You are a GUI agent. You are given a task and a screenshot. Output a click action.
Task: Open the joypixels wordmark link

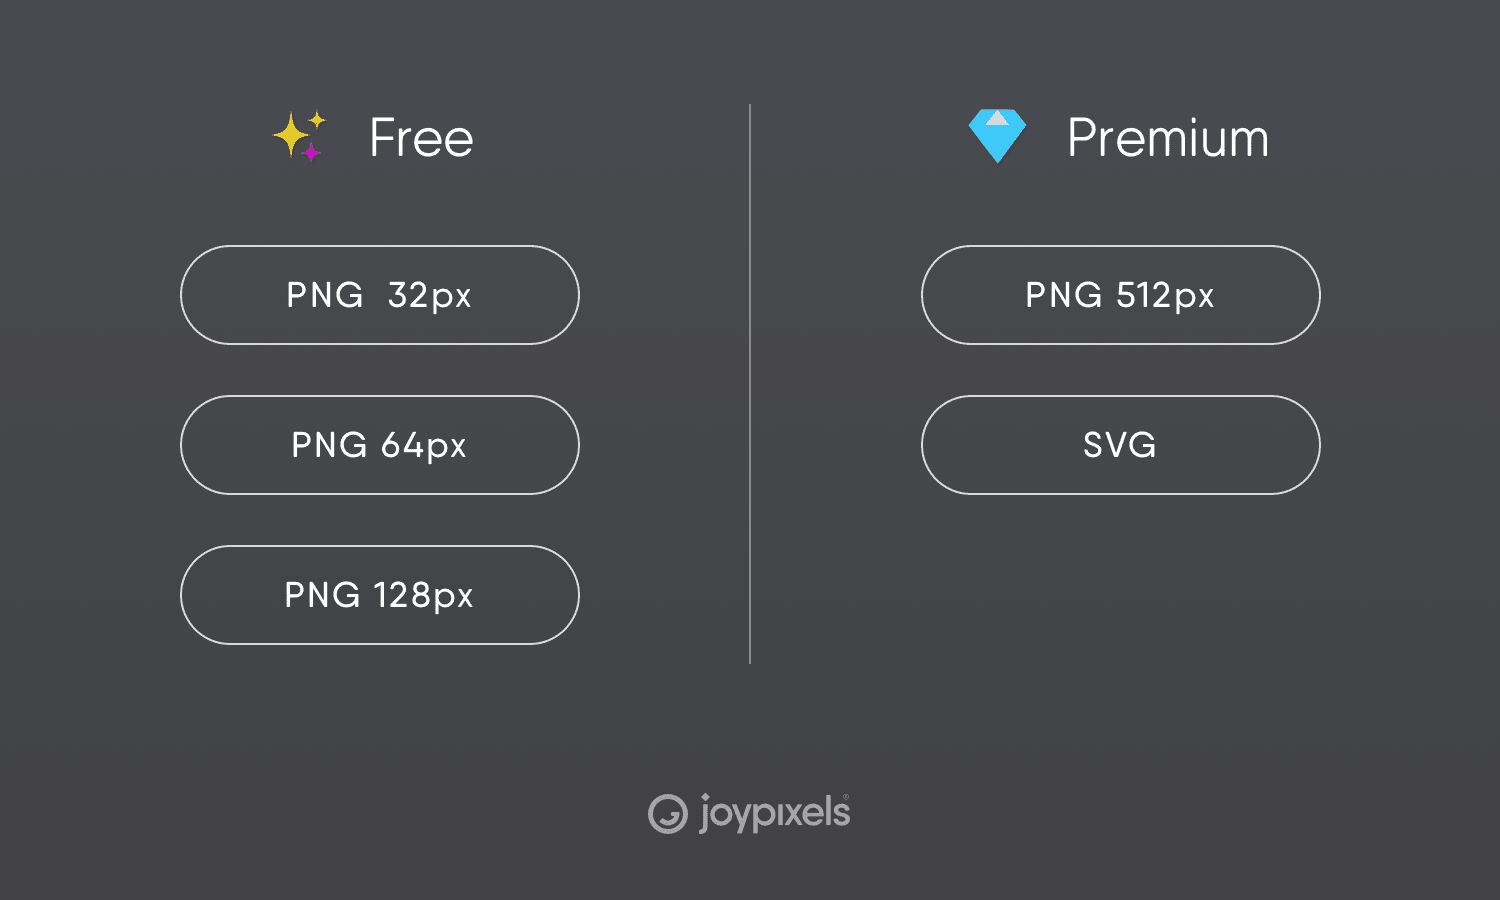[x=773, y=813]
